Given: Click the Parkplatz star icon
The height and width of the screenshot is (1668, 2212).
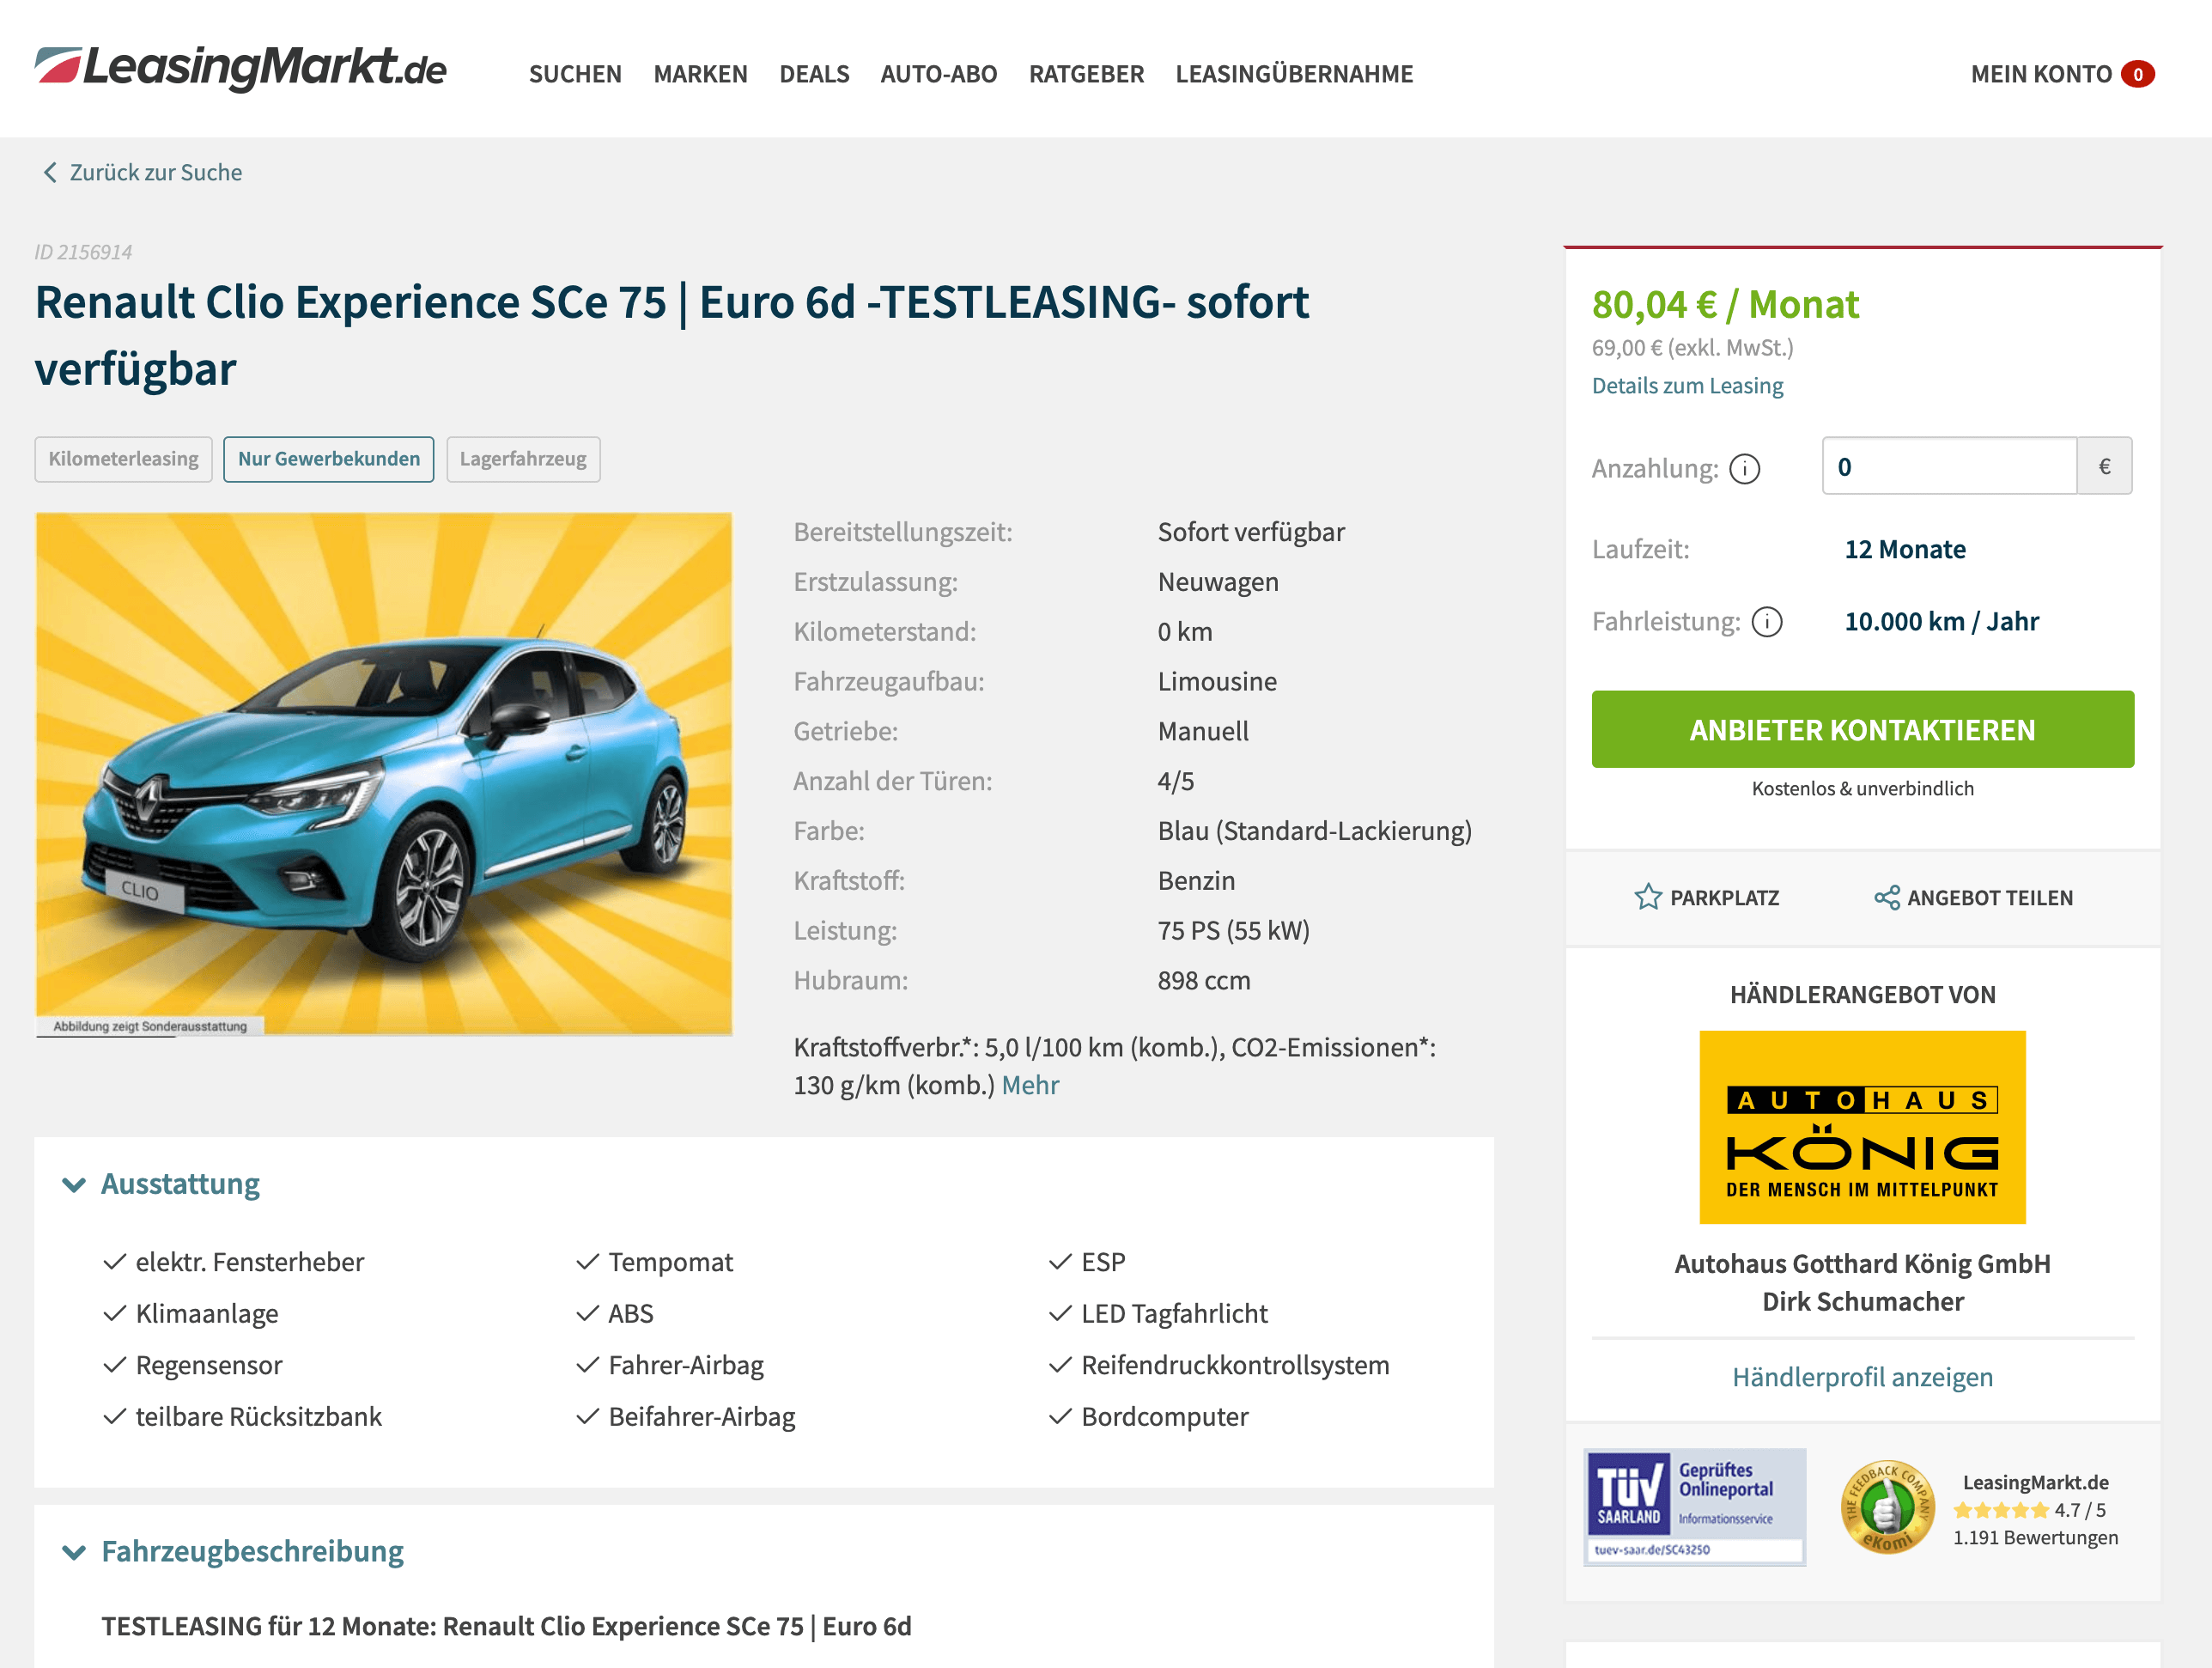Looking at the screenshot, I should [1647, 897].
